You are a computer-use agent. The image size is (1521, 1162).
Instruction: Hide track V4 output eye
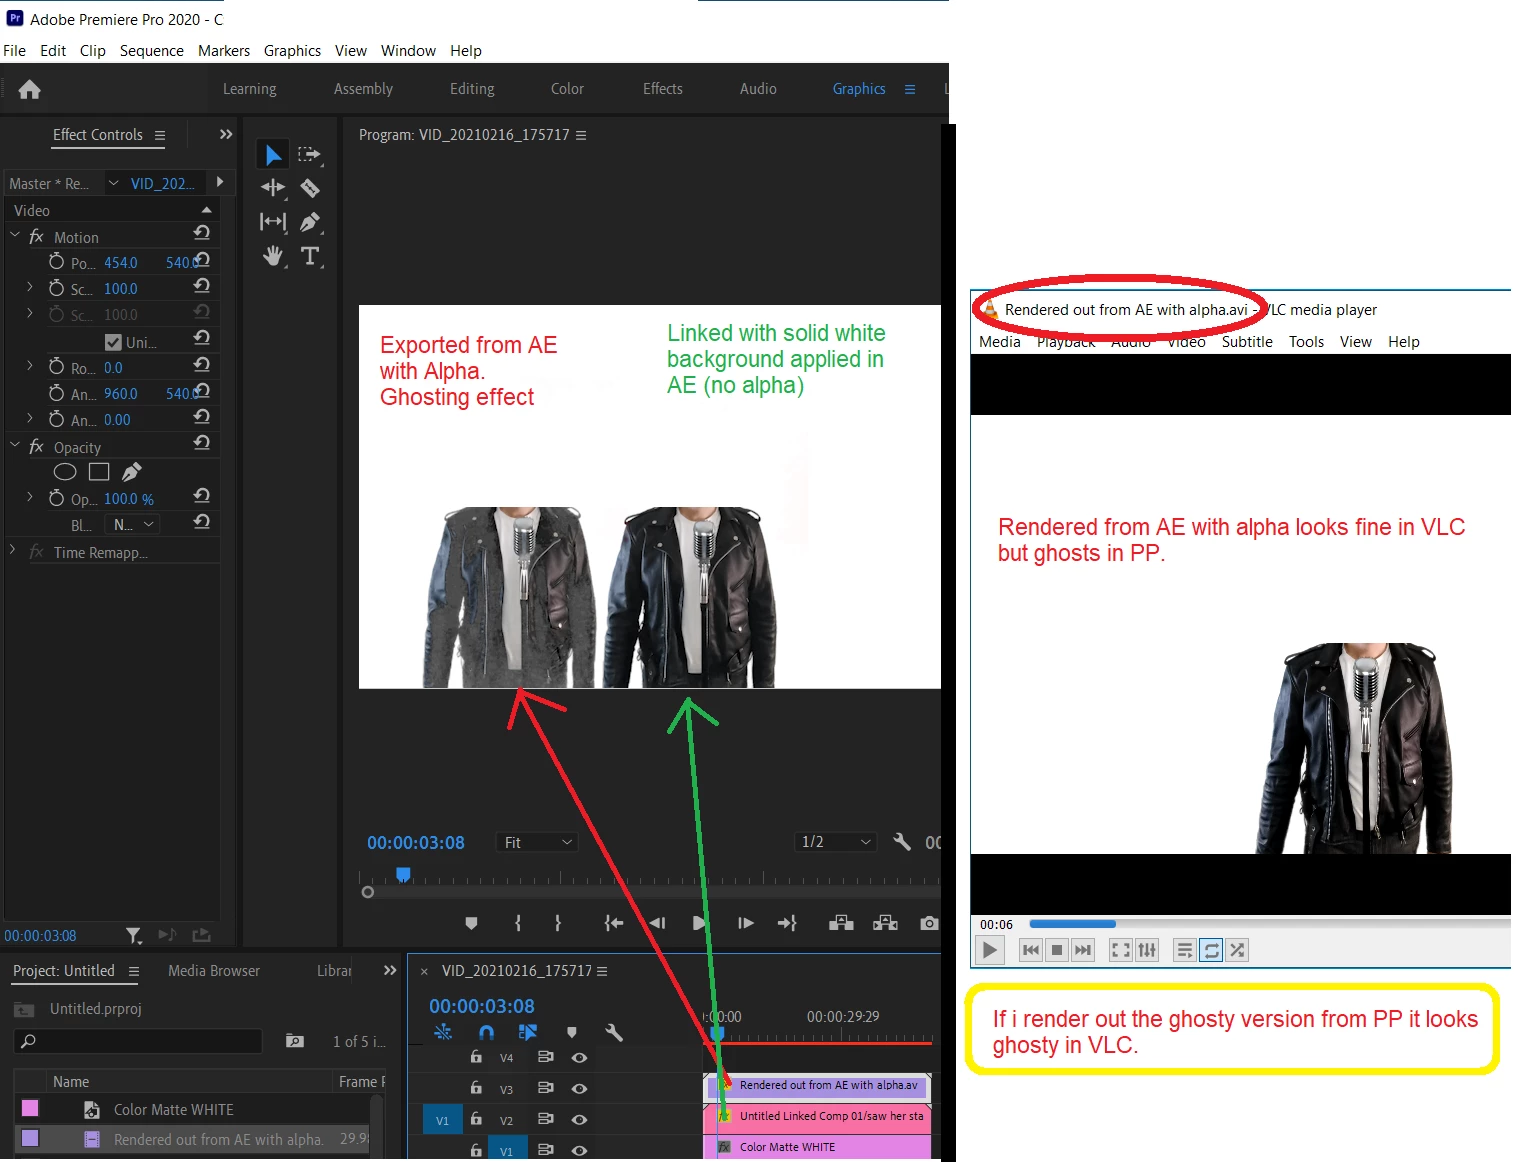[x=579, y=1058]
